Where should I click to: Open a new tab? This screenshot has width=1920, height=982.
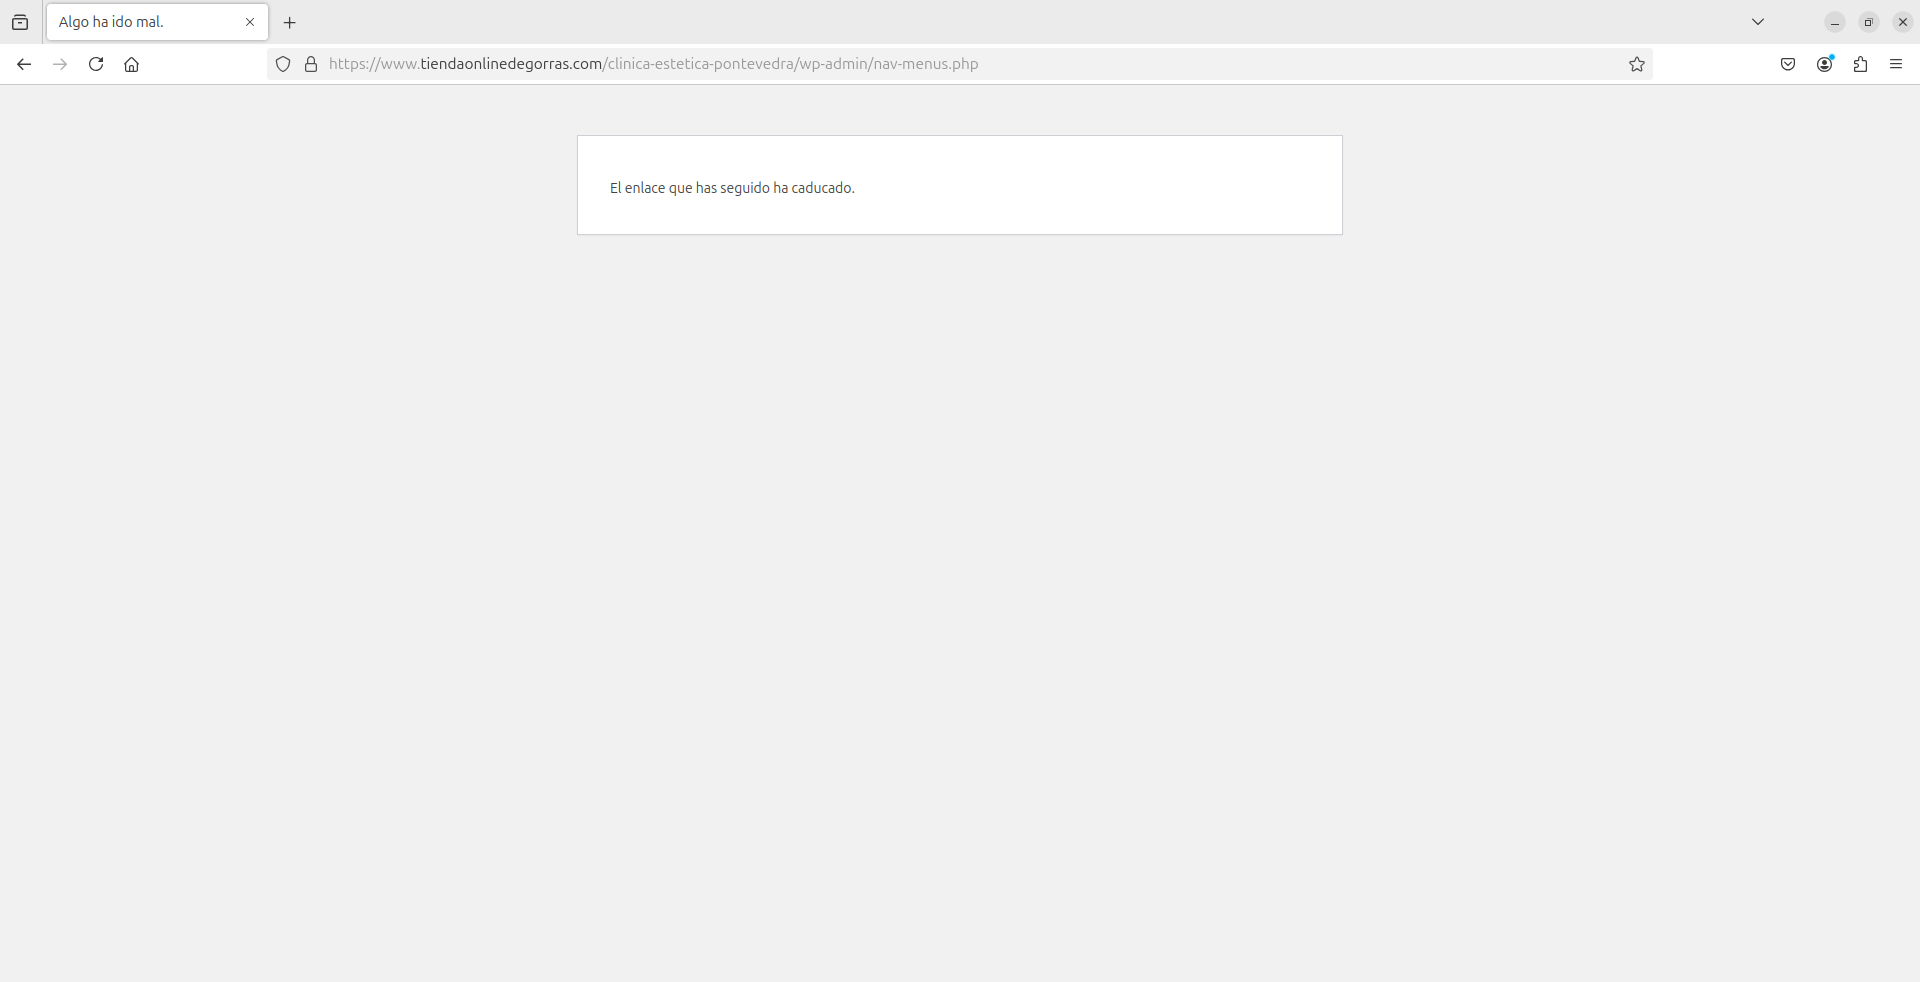(x=290, y=22)
